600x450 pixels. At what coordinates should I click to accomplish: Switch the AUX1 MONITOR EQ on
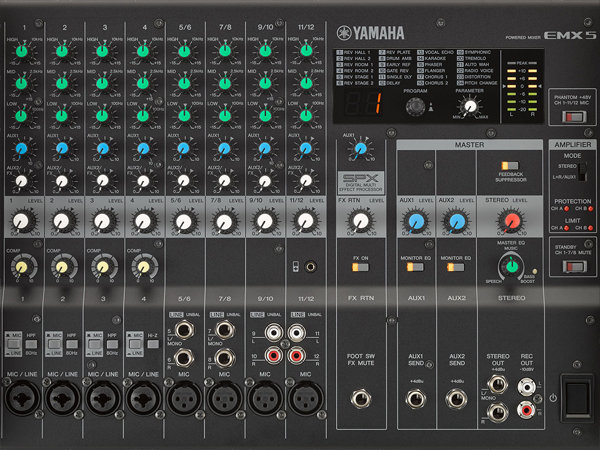pos(414,267)
